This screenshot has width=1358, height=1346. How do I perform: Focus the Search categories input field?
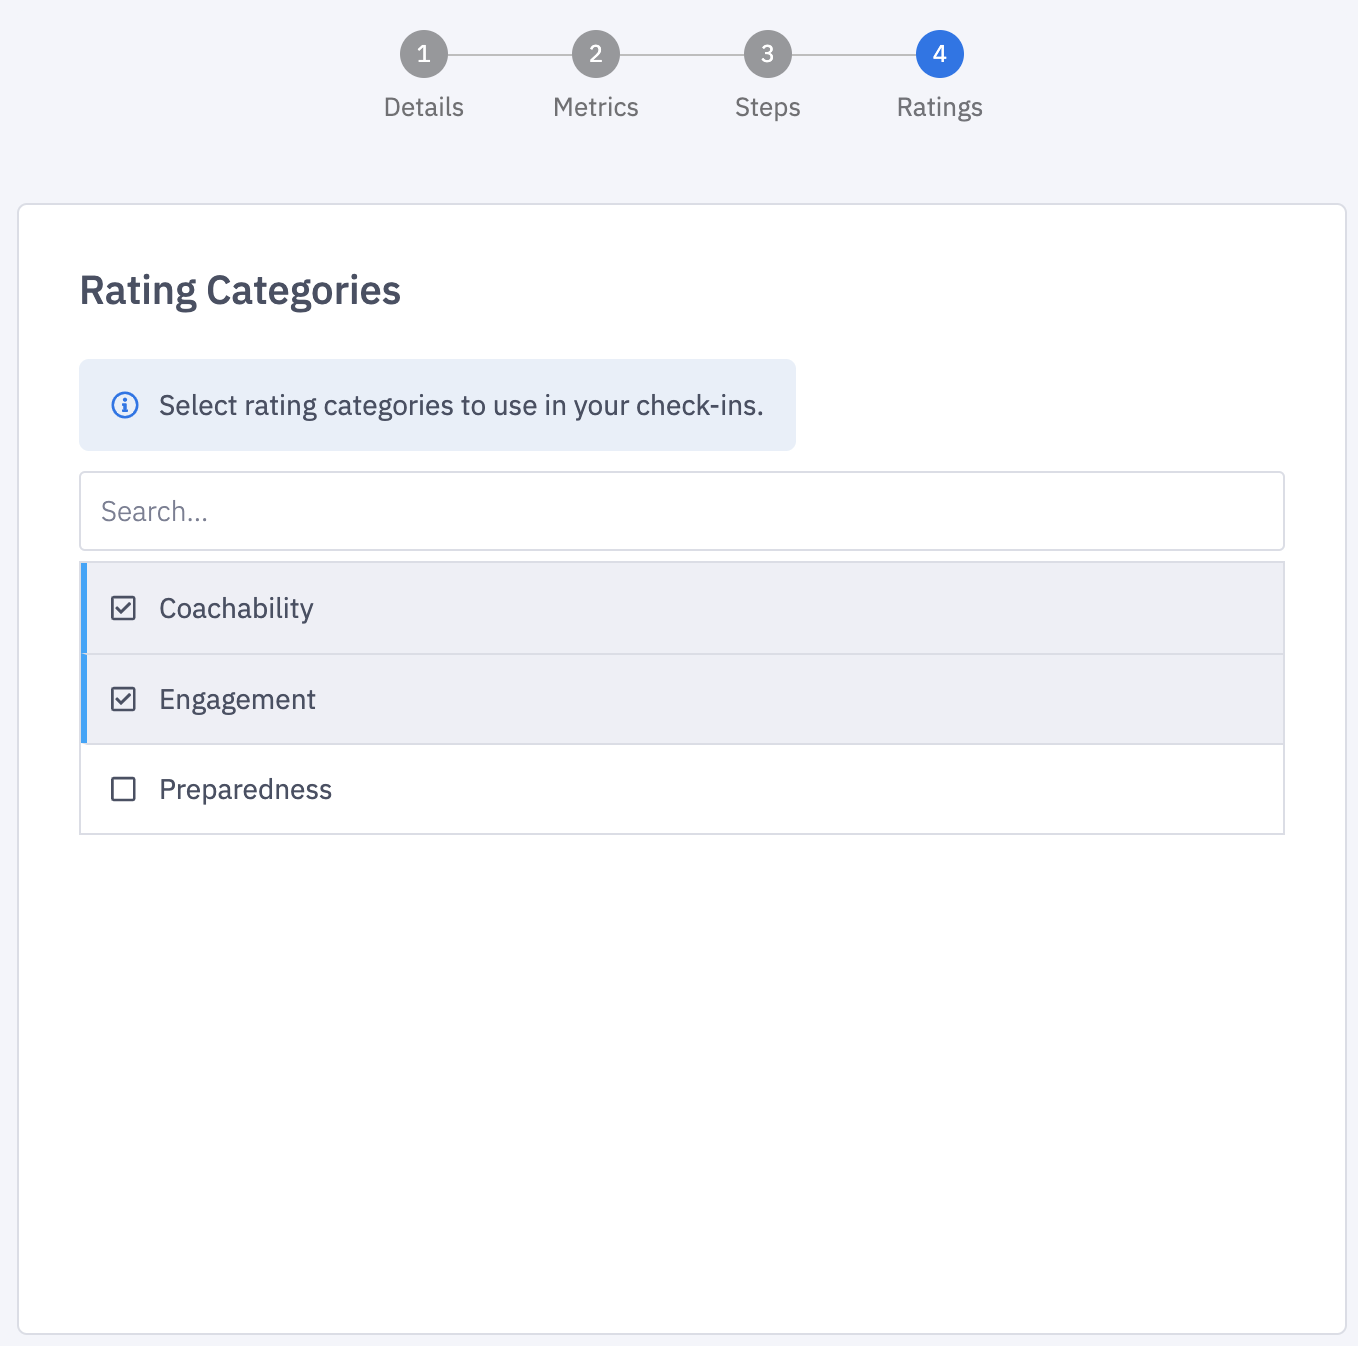(682, 511)
